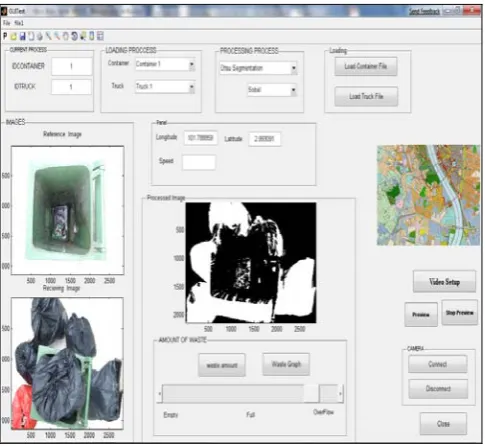The width and height of the screenshot is (485, 446).
Task: Click the Stop Preview button
Action: tap(460, 313)
